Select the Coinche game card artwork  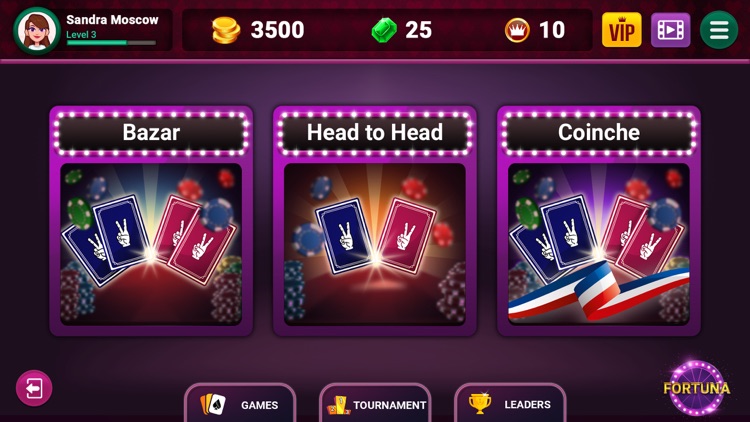click(599, 244)
